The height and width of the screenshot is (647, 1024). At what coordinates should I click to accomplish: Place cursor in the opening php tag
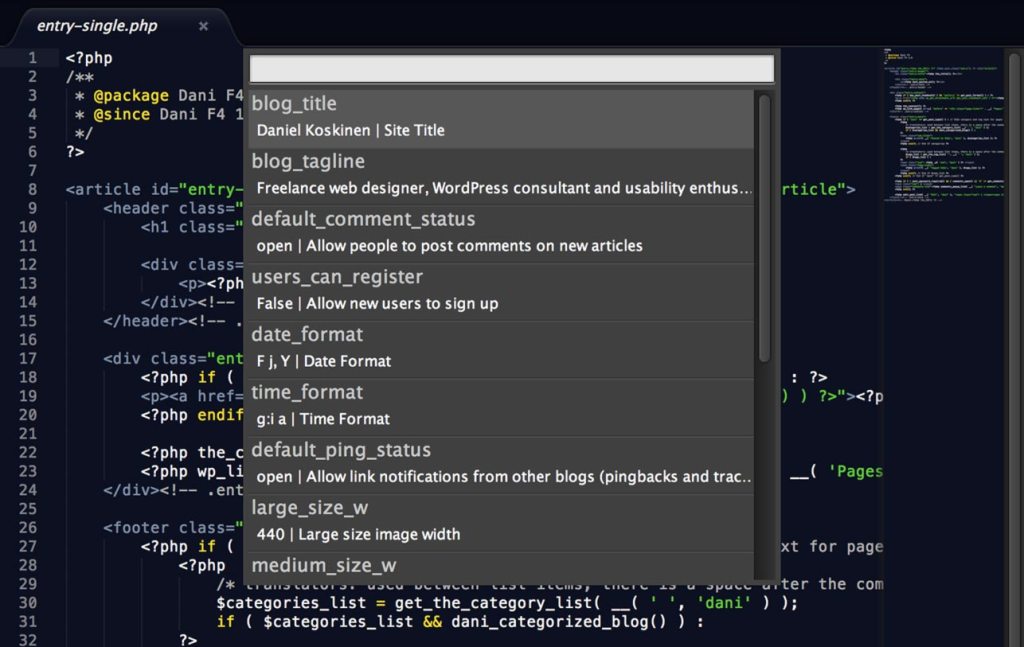pos(92,57)
